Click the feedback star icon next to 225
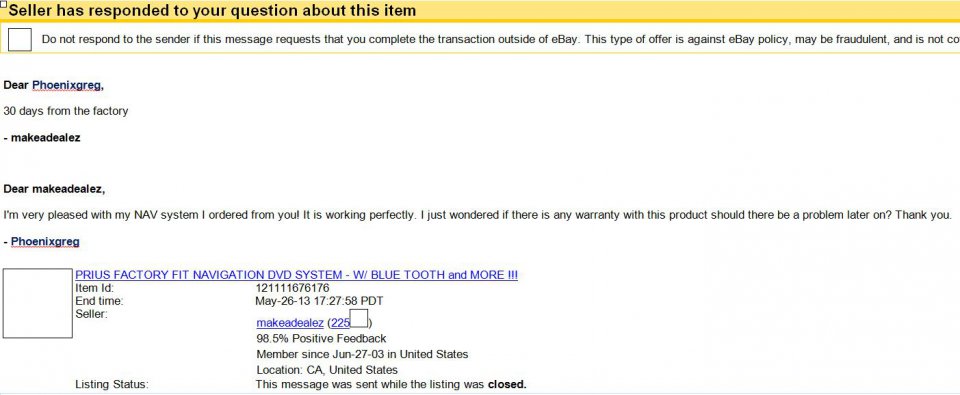The image size is (960, 395). (359, 318)
